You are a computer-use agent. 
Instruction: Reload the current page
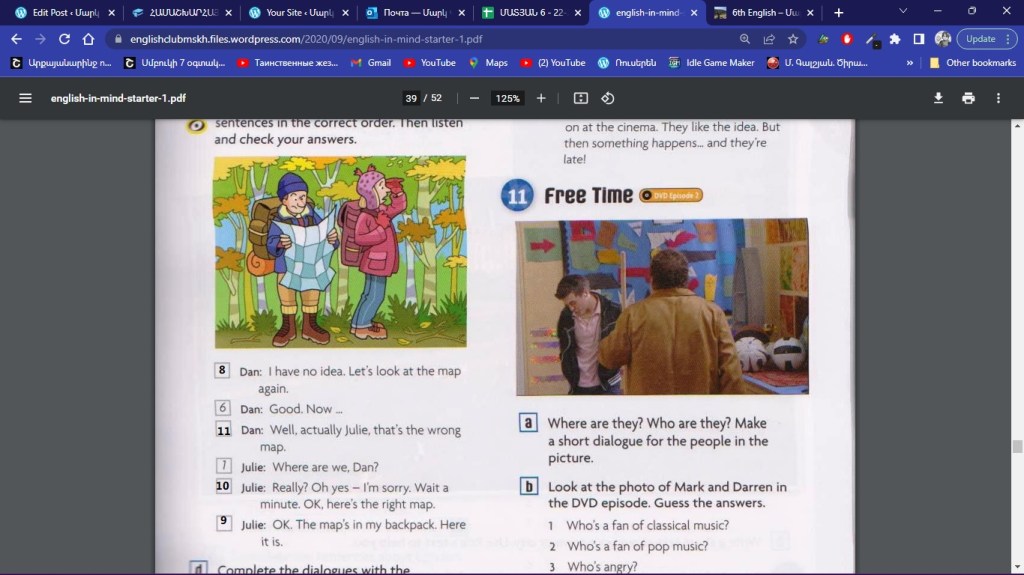(x=64, y=39)
